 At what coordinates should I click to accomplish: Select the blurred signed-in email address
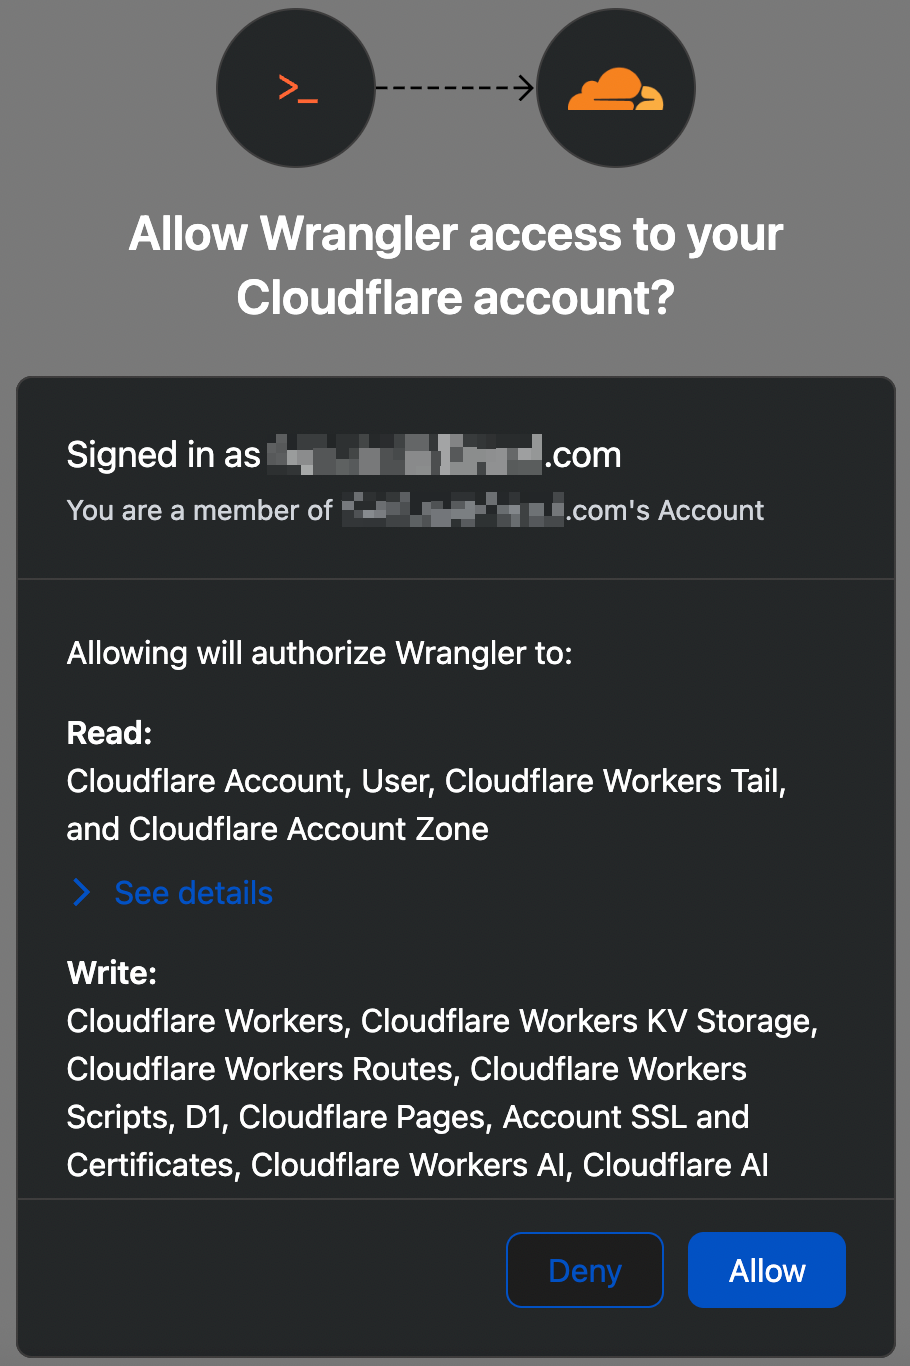click(405, 455)
